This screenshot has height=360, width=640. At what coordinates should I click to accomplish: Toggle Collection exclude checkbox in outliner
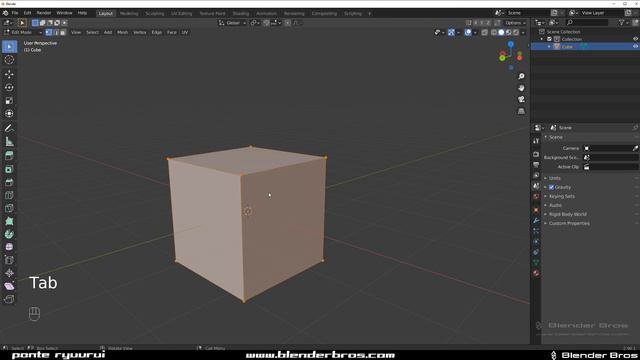coord(549,39)
